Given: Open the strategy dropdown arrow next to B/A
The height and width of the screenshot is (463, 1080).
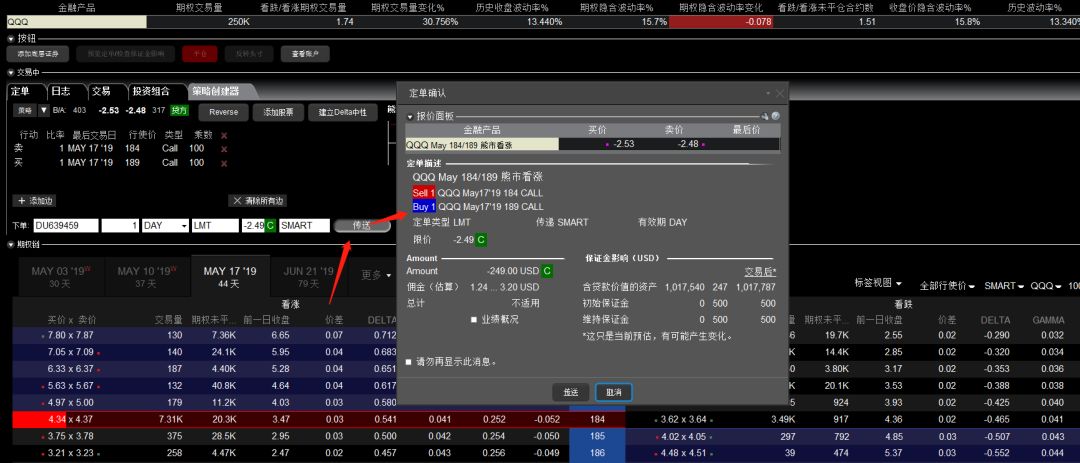Looking at the screenshot, I should tap(43, 110).
